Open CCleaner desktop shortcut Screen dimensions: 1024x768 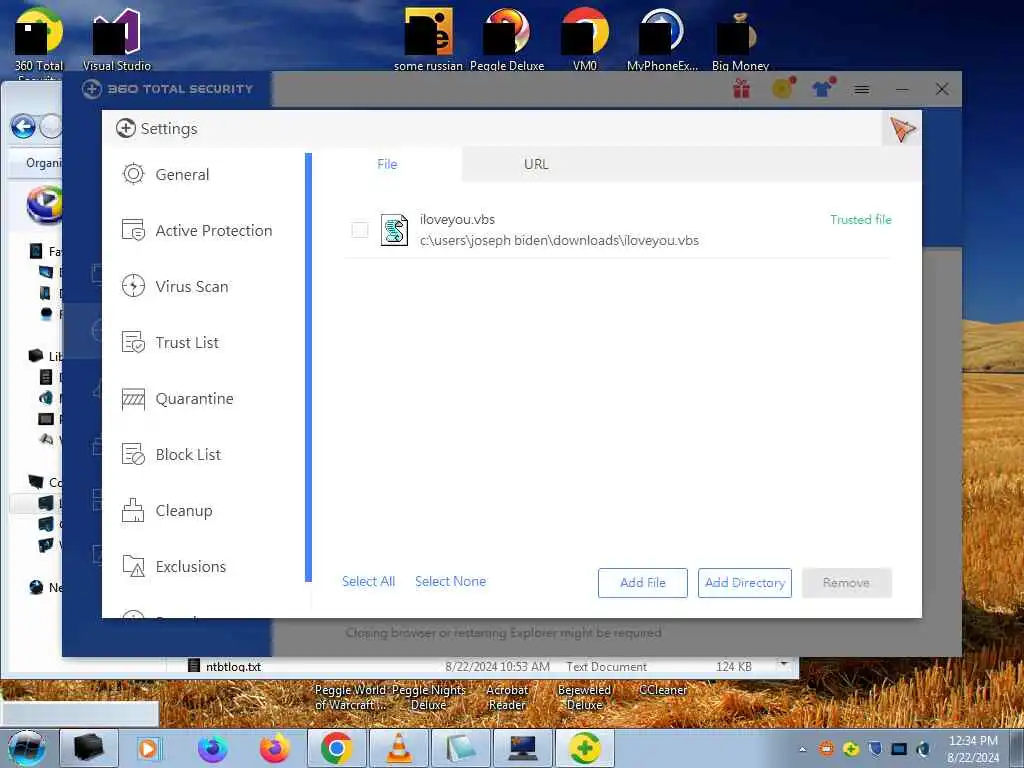coord(663,690)
